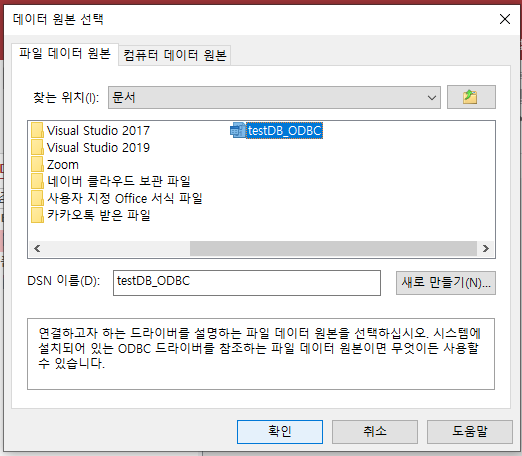The width and height of the screenshot is (522, 456).
Task: Create new DSN with 새로 만들기(N)...
Action: click(446, 283)
